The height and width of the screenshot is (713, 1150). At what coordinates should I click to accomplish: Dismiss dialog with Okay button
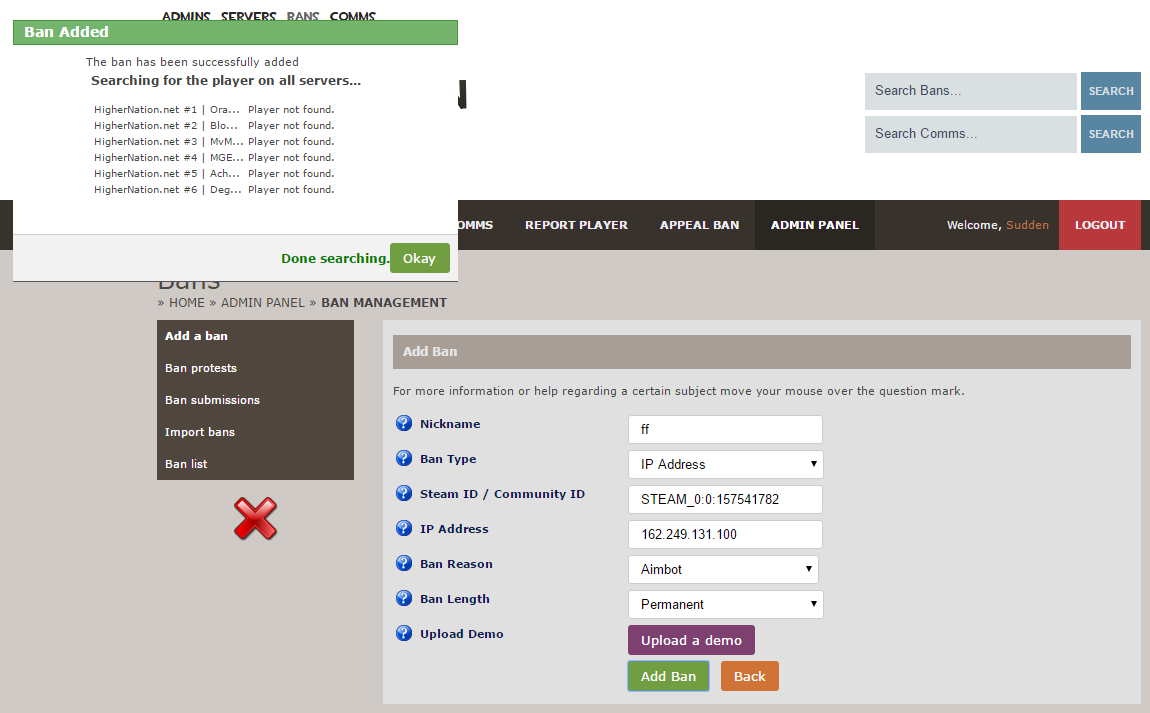(x=420, y=258)
